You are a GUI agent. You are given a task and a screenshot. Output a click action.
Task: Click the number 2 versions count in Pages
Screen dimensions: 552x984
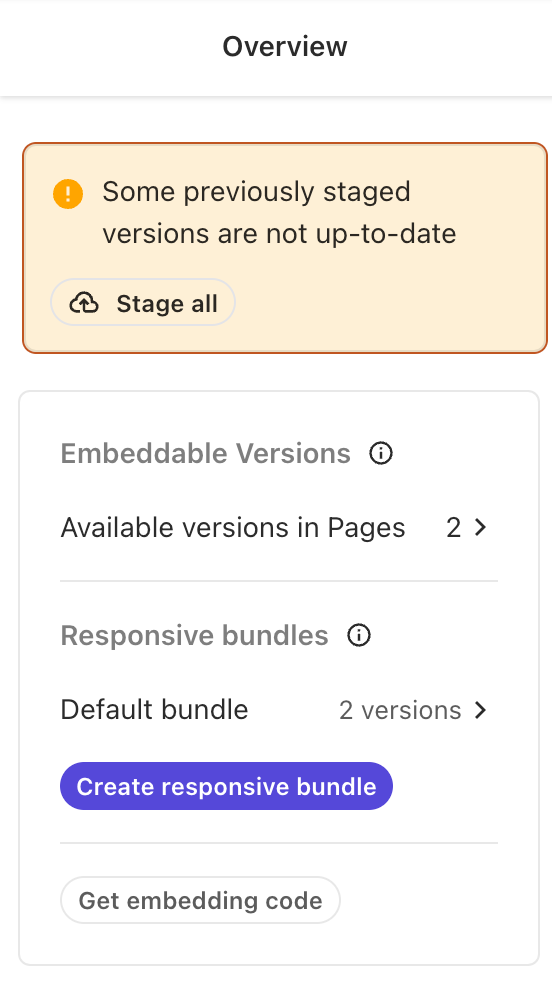(x=454, y=528)
